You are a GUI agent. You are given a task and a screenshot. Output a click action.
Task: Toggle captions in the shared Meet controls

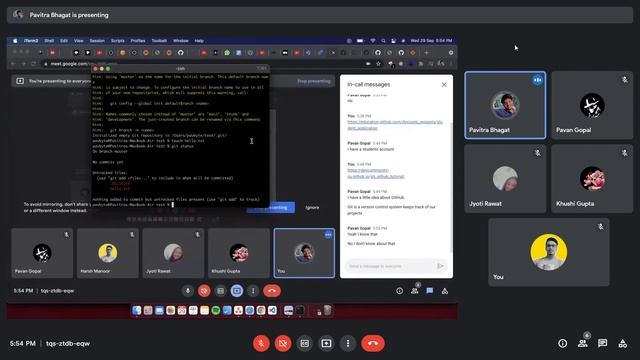pyautogui.click(x=220, y=291)
